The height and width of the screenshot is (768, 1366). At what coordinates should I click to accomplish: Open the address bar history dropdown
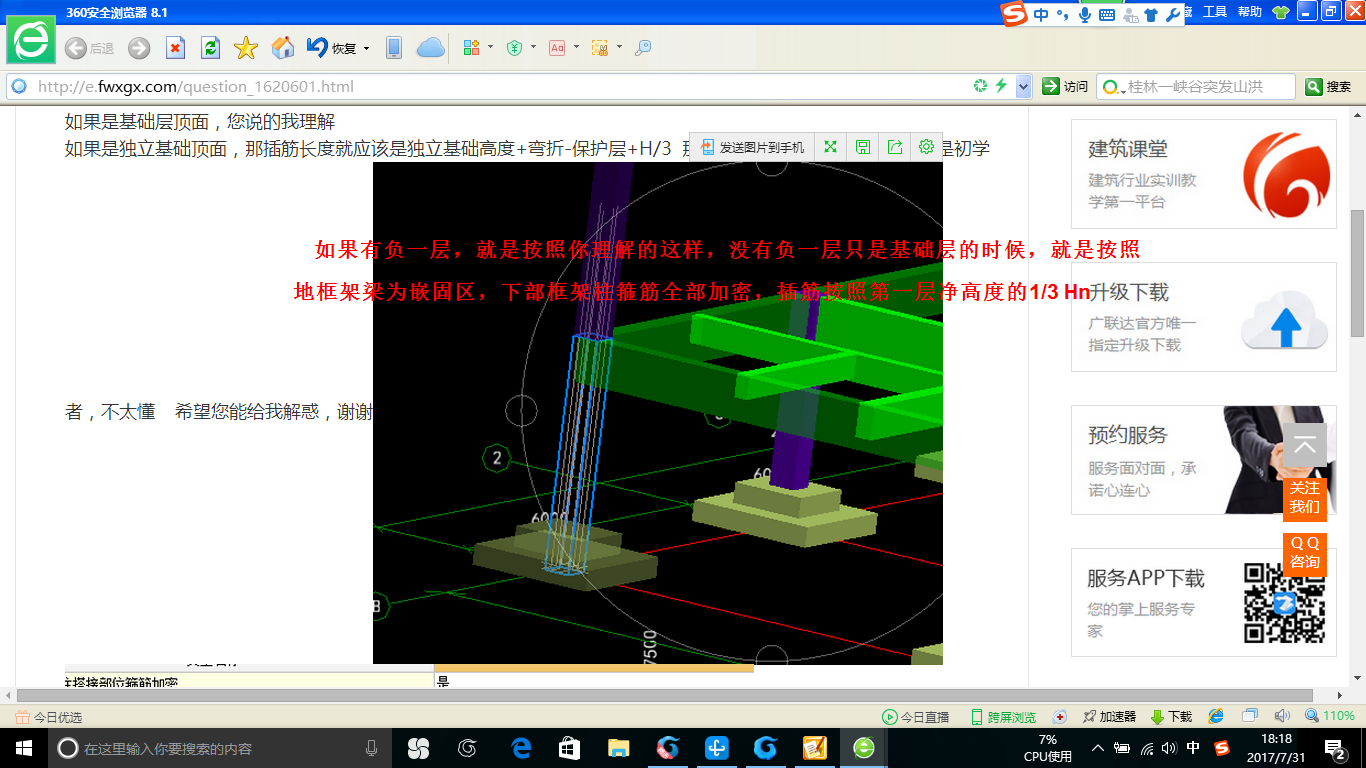click(x=1023, y=87)
